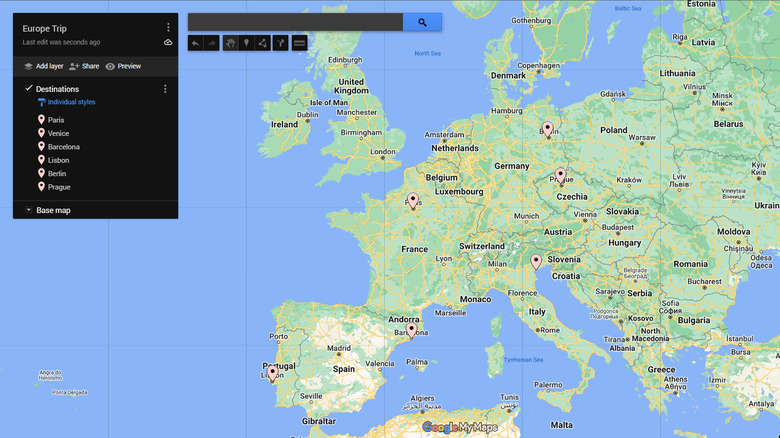Click the Redo arrow in the toolbar

tap(211, 43)
